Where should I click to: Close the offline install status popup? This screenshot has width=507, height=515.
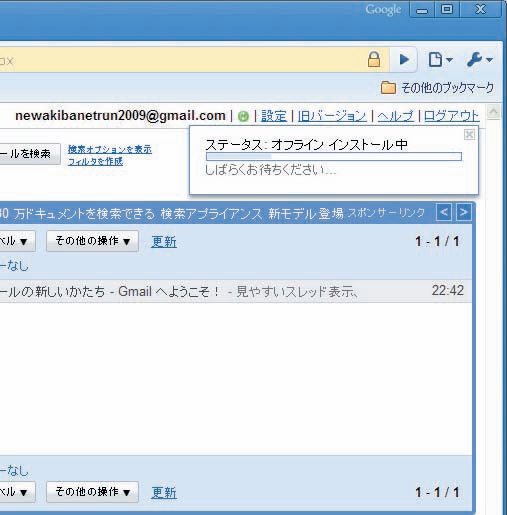(x=469, y=135)
